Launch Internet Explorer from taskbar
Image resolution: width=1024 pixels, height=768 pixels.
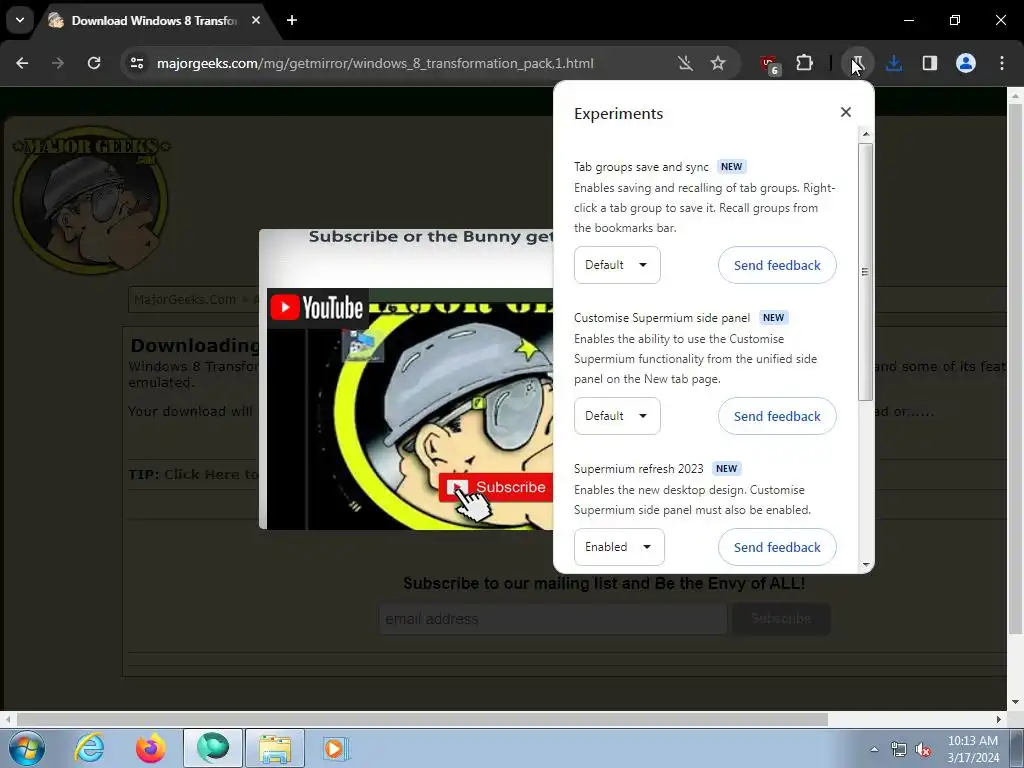pos(89,748)
